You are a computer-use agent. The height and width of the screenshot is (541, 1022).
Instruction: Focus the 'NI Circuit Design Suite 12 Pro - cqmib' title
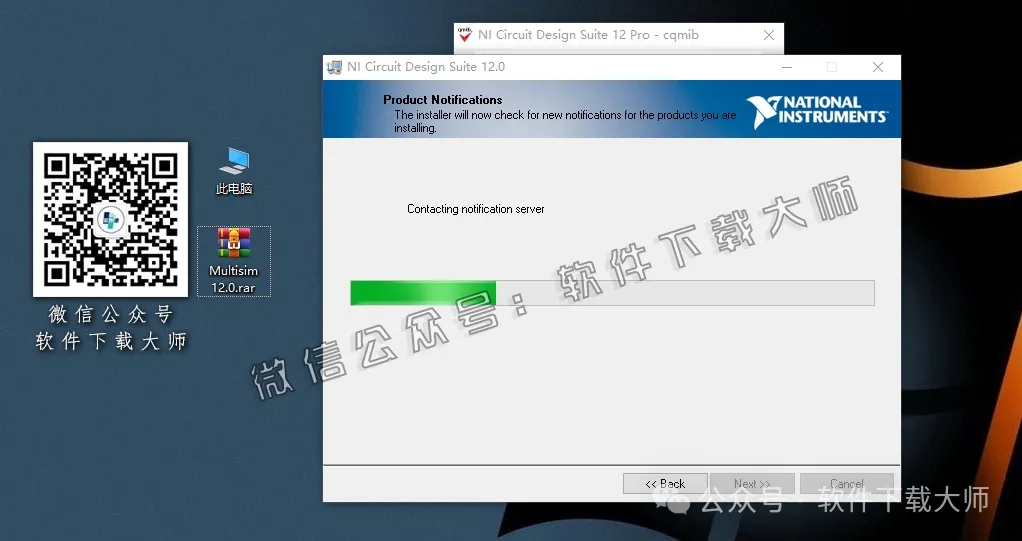[x=588, y=35]
